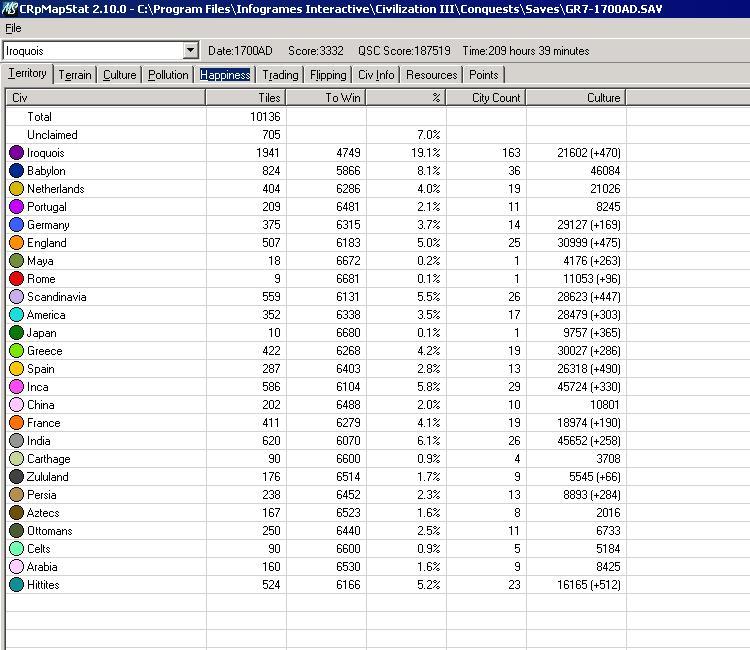Sort by the Tiles column header
Viewport: 750px width, 650px height.
tap(246, 98)
